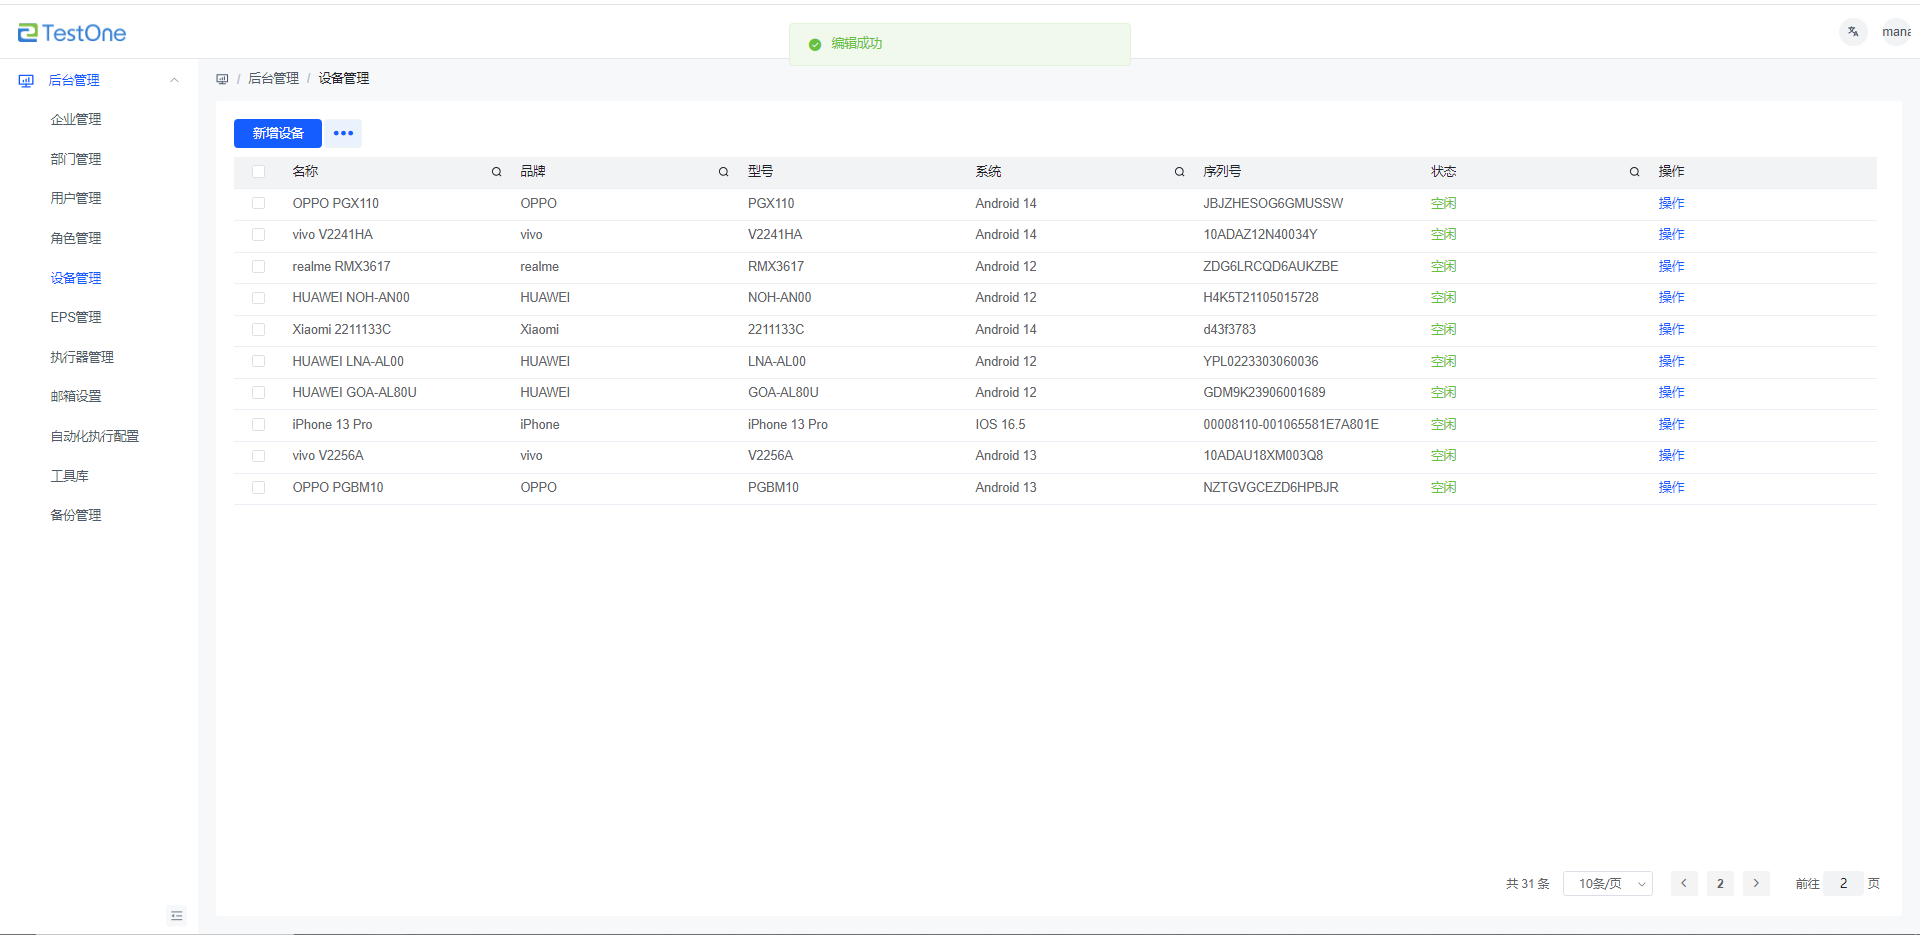1920x935 pixels.
Task: Check the iPhone 13 Pro row checkbox
Action: pyautogui.click(x=258, y=424)
